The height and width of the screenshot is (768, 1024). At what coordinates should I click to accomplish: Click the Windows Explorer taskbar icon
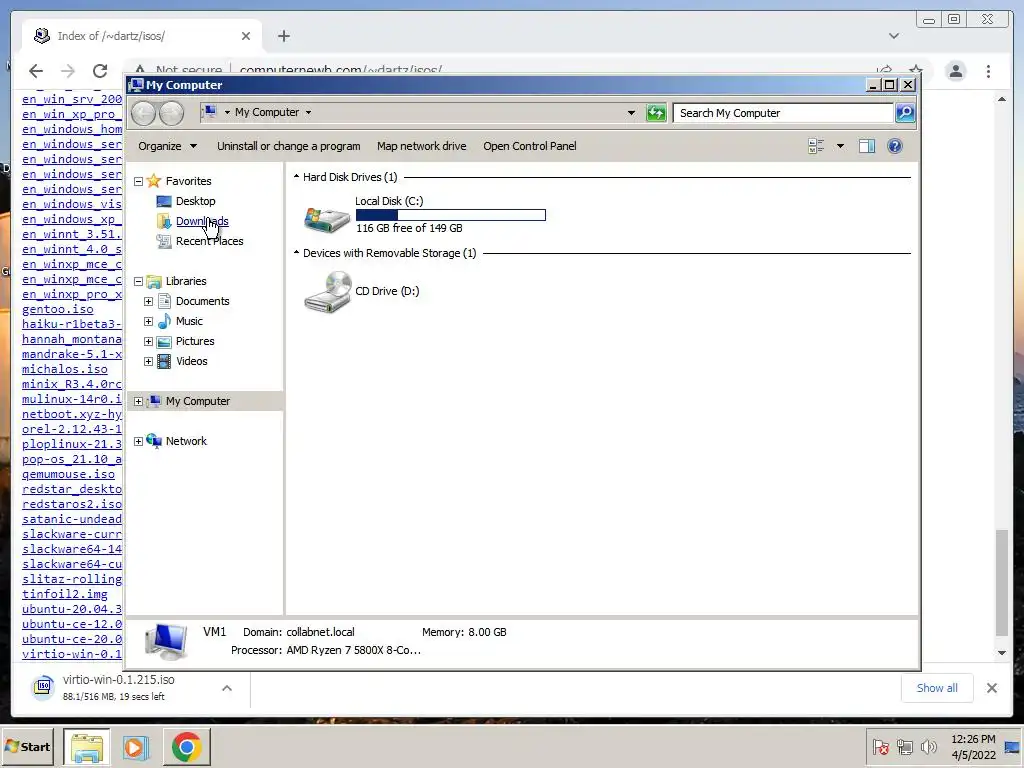click(x=87, y=746)
